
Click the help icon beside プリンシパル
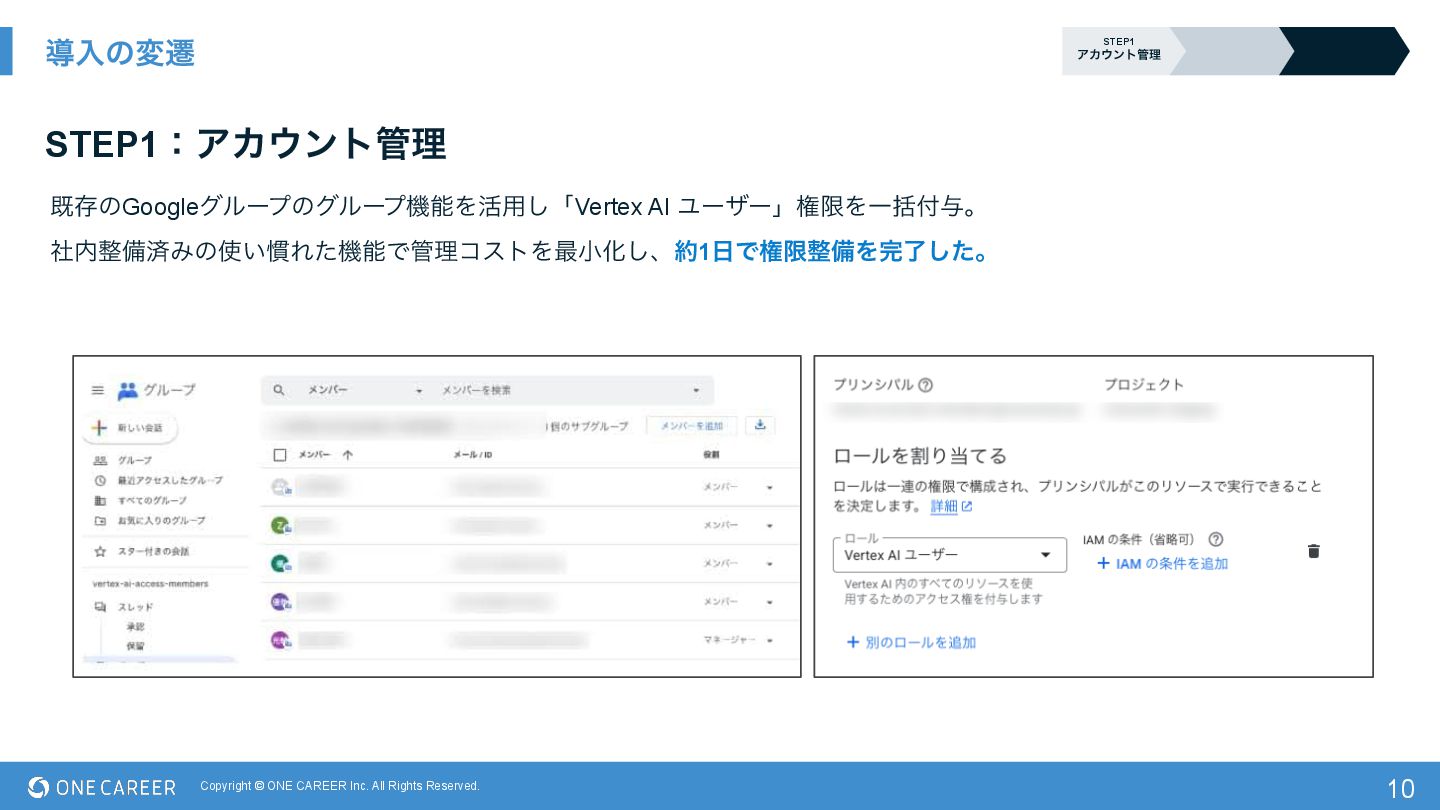click(x=925, y=385)
